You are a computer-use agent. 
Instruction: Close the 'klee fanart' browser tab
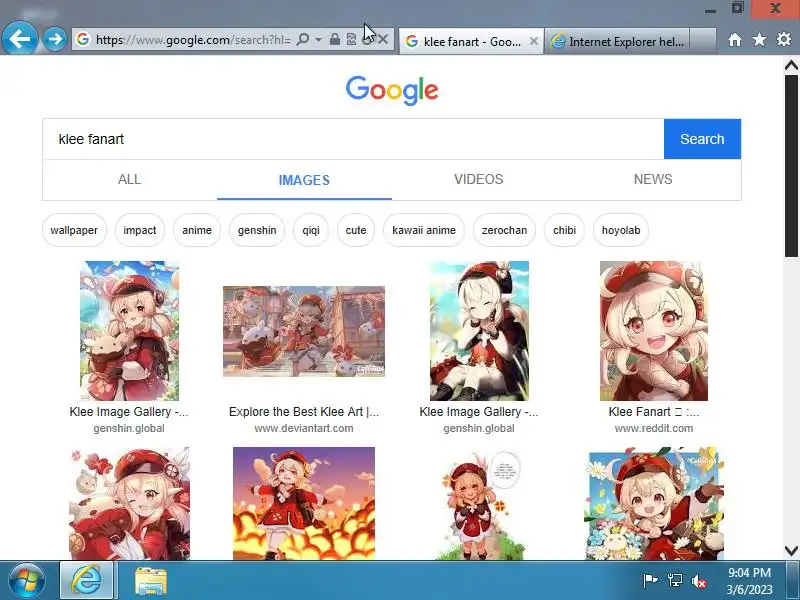tap(534, 41)
